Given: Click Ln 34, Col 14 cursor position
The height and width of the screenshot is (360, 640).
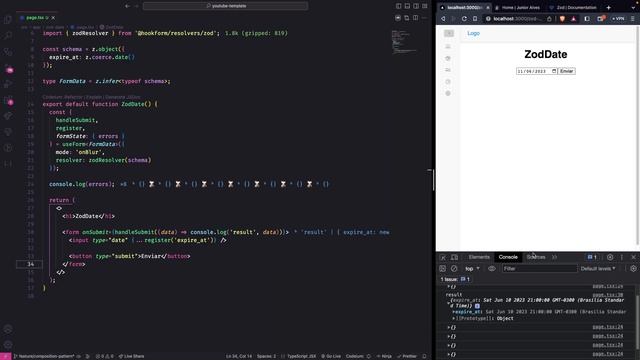Looking at the screenshot, I should click(x=239, y=356).
